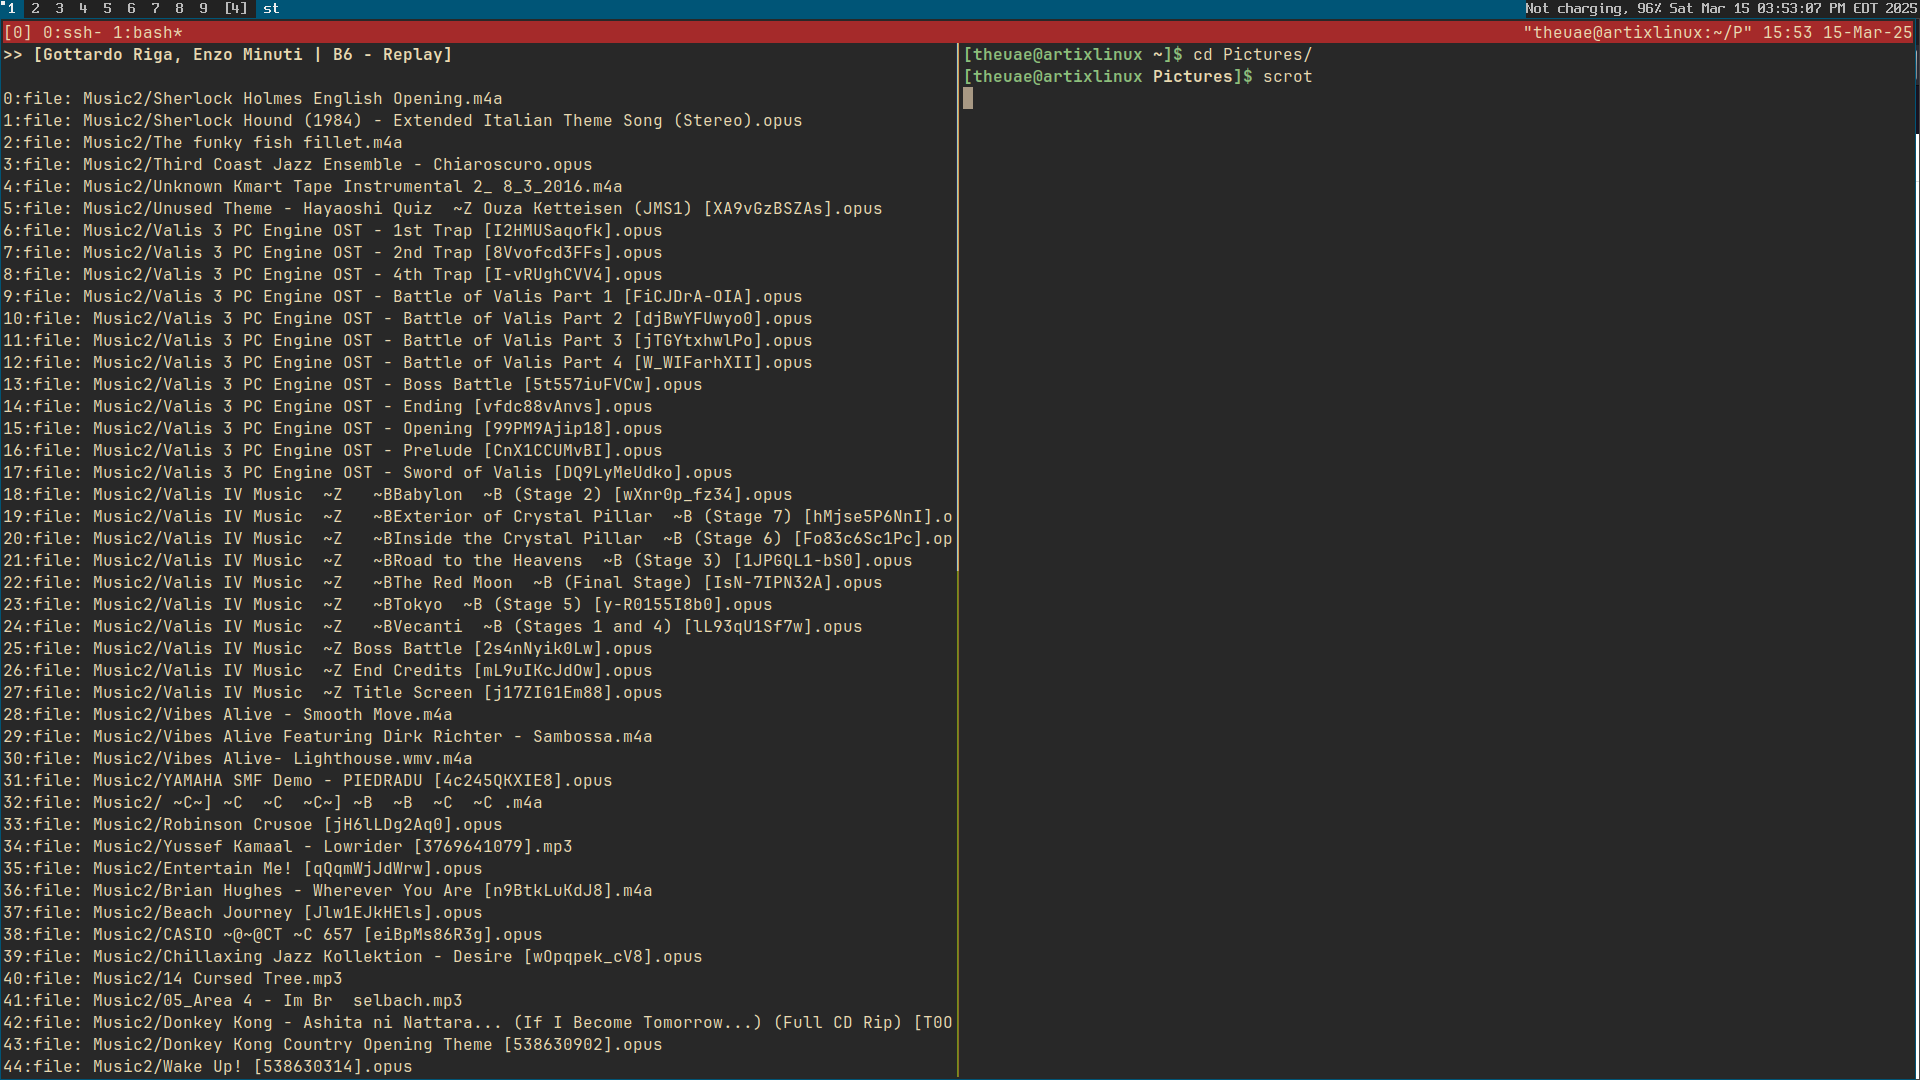Screen dimensions: 1920x1080
Task: Click entry Valis 3 OST Ending
Action: tap(328, 407)
